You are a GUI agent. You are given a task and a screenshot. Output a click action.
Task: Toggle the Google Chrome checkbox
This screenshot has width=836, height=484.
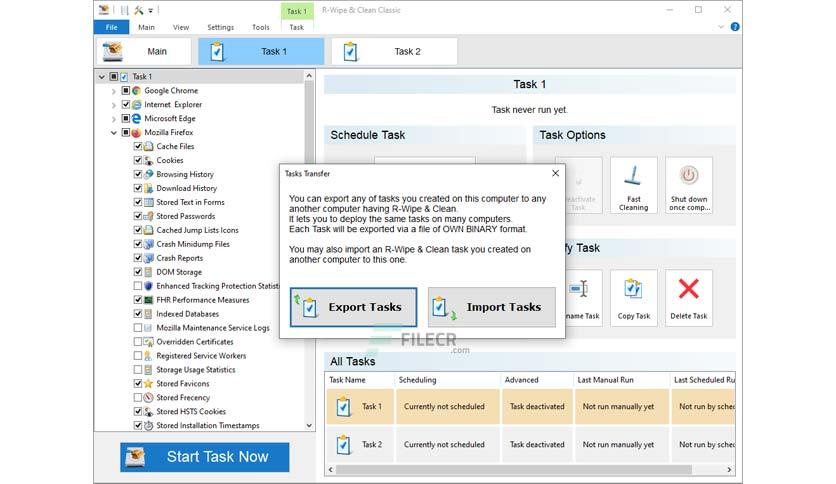tap(126, 91)
